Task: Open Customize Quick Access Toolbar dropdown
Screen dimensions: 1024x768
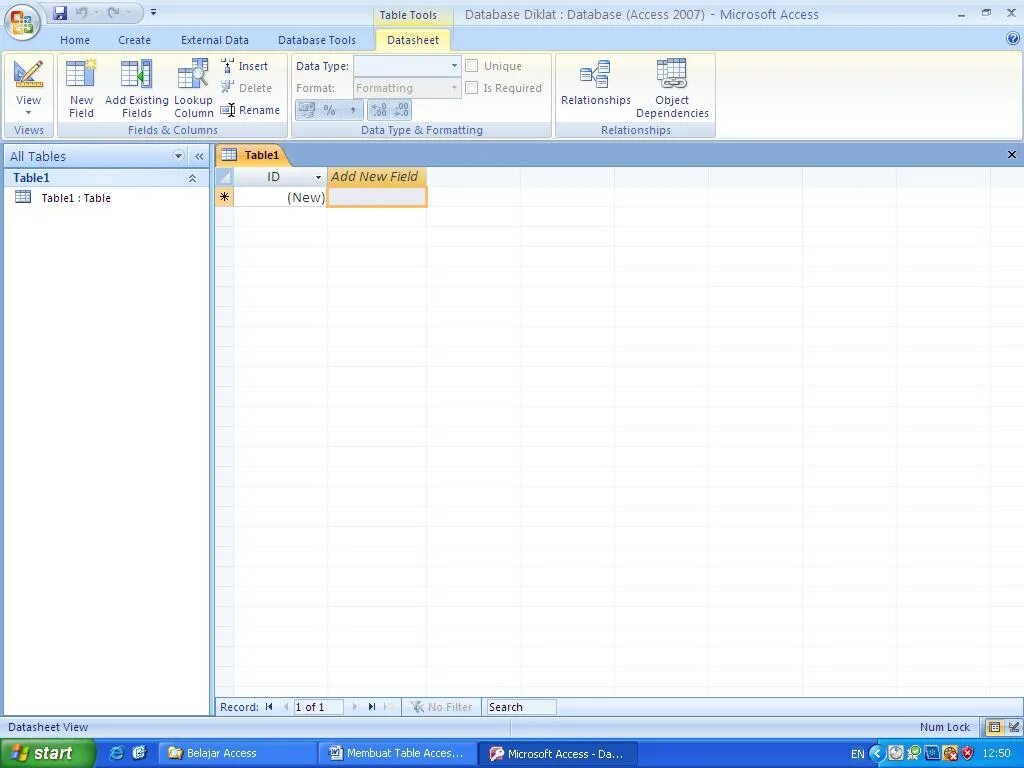Action: pyautogui.click(x=153, y=12)
